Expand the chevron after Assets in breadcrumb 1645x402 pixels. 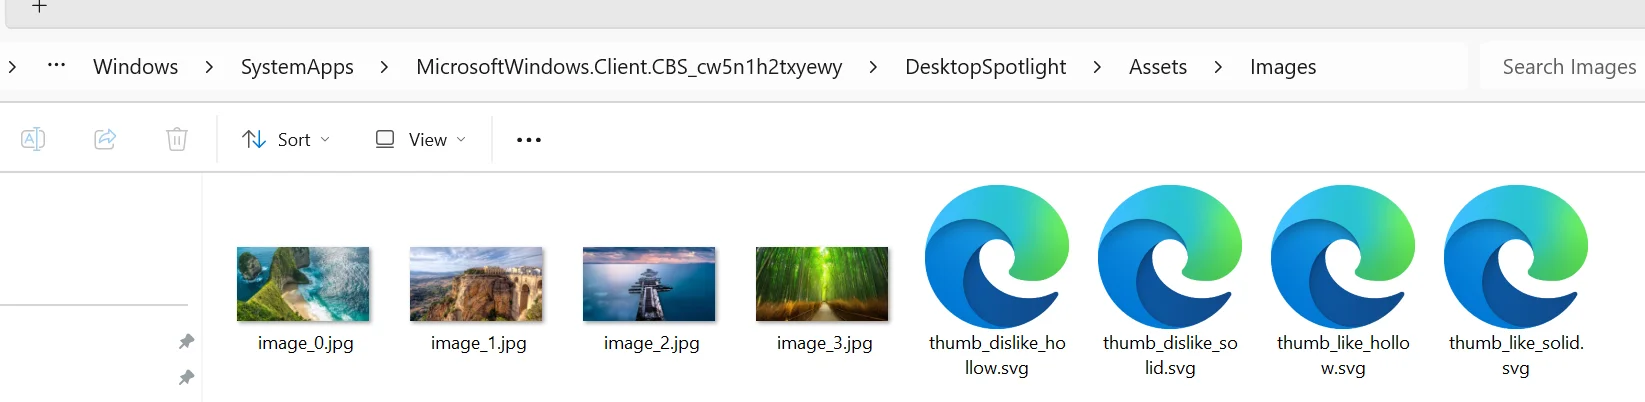[1217, 67]
